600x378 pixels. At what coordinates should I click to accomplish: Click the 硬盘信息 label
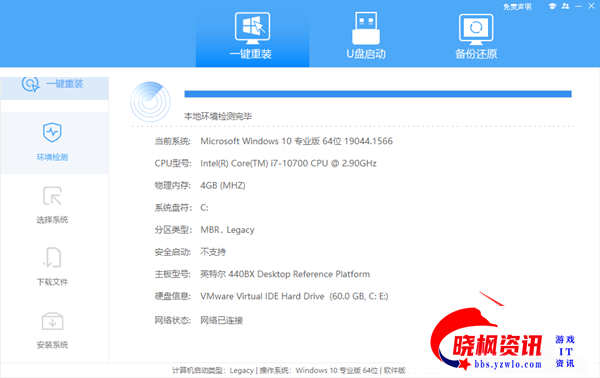pyautogui.click(x=173, y=297)
